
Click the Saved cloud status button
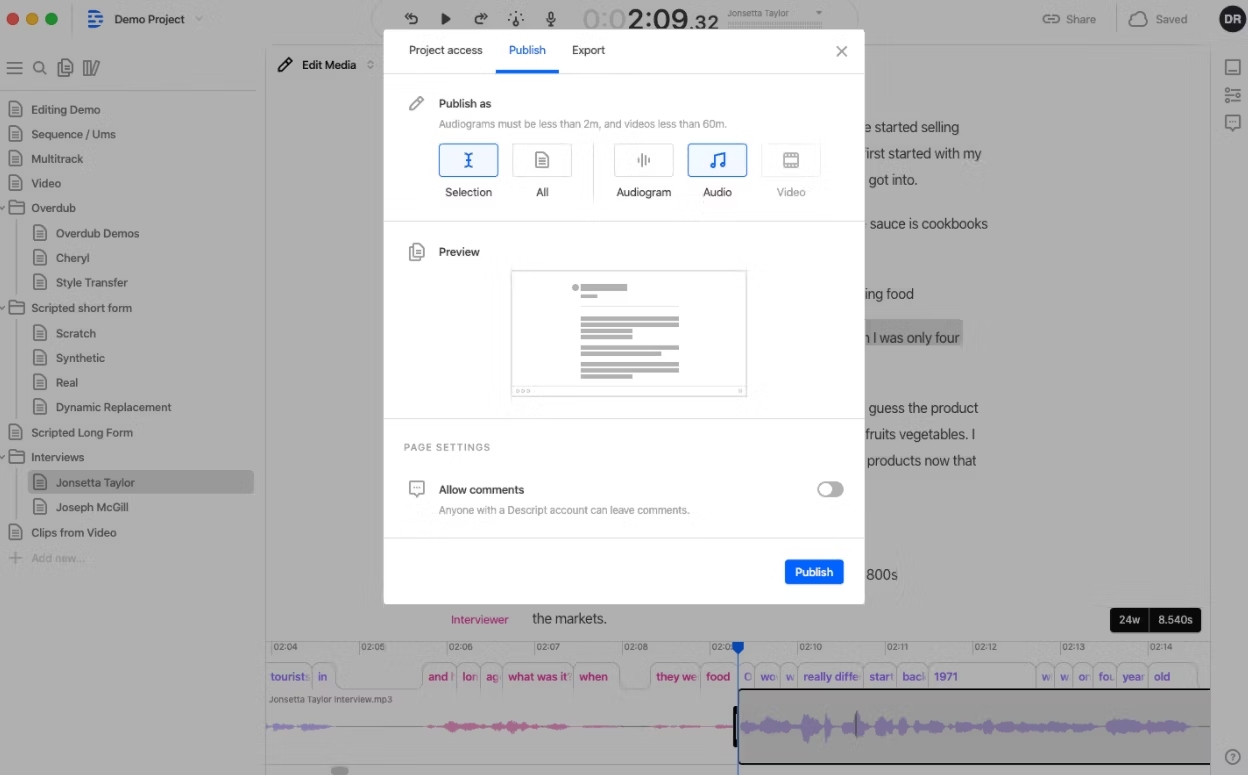click(1159, 19)
